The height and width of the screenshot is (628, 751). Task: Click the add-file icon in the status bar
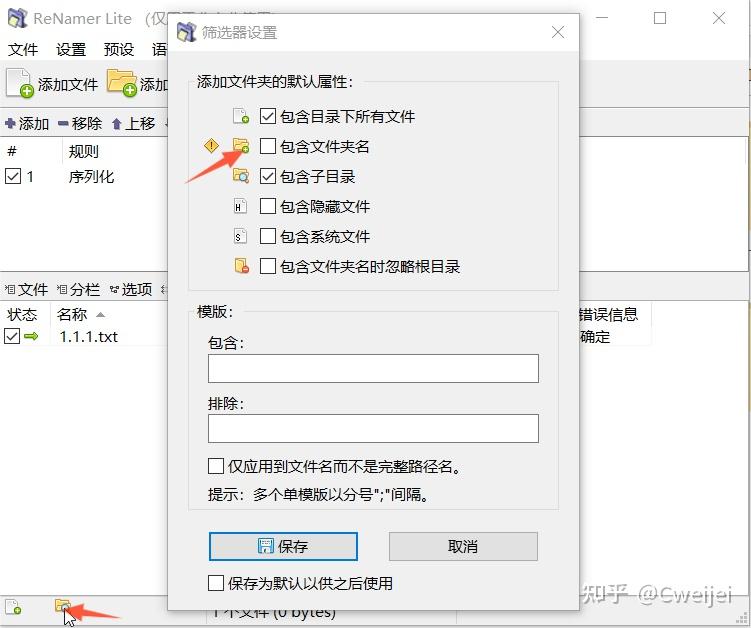coord(13,606)
